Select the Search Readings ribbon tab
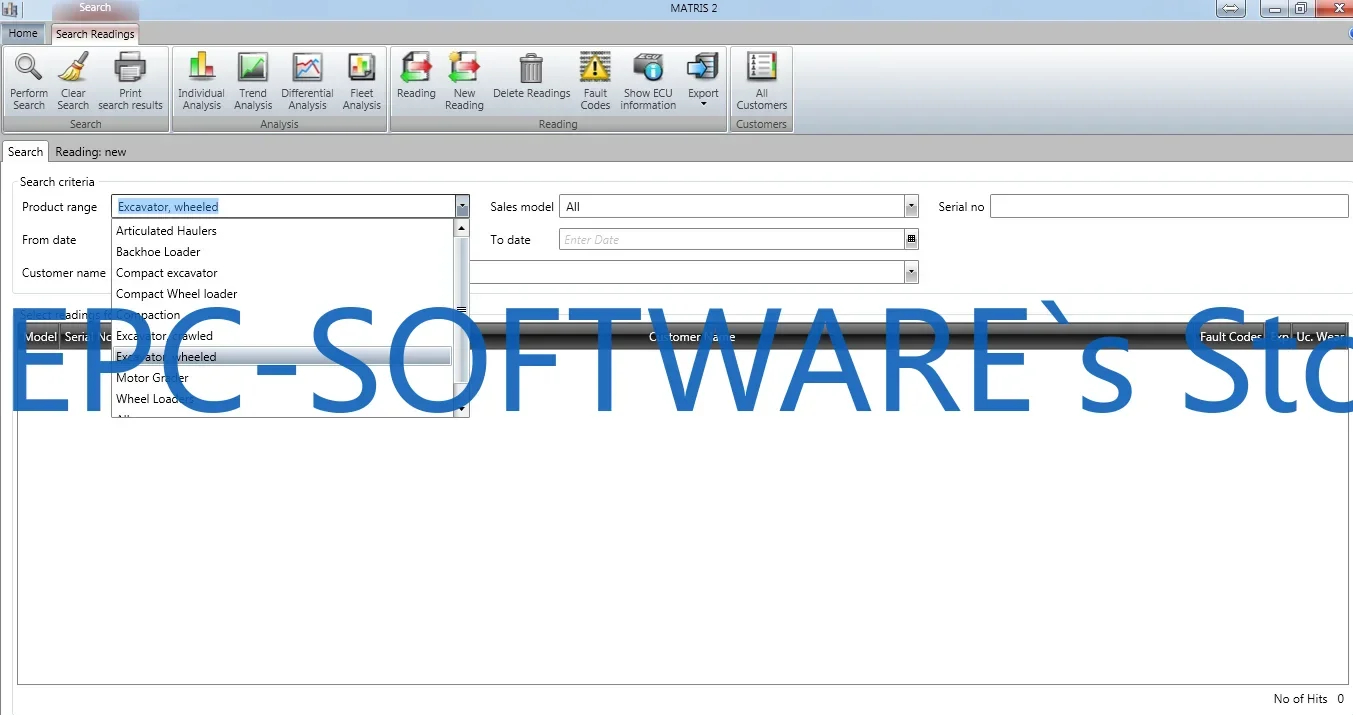This screenshot has width=1353, height=715. pos(95,34)
